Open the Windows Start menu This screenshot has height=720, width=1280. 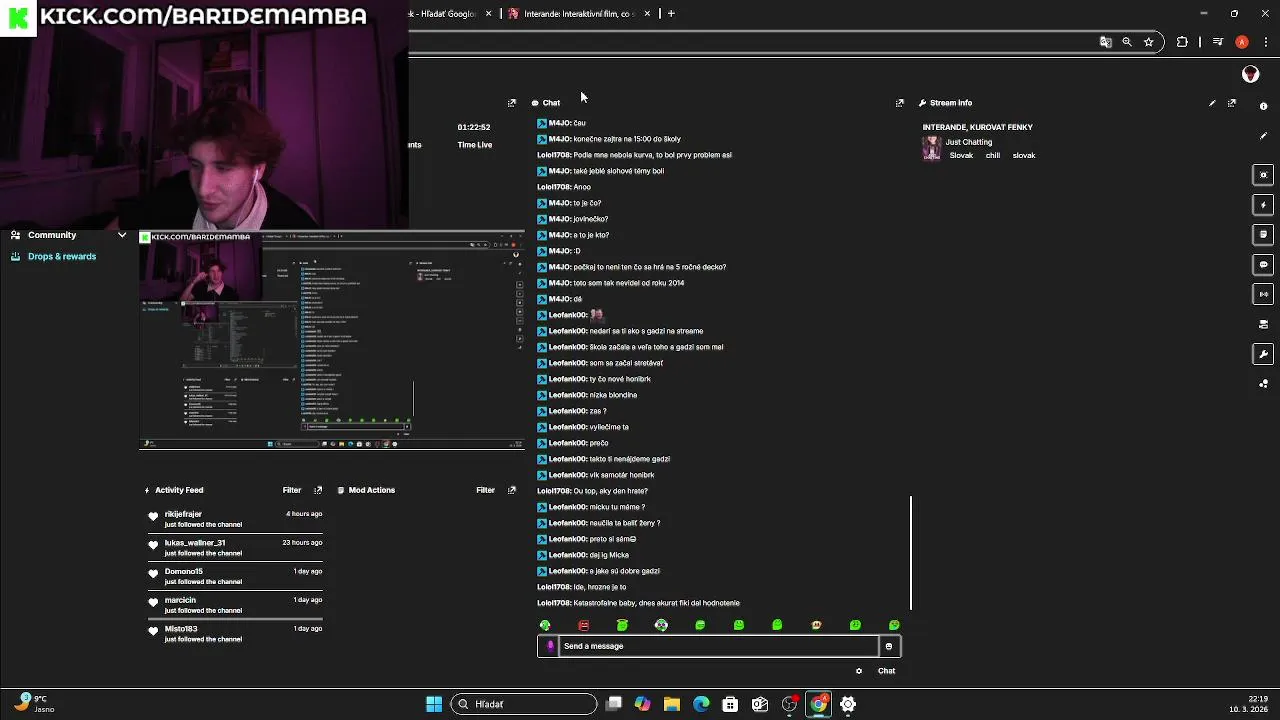click(x=434, y=704)
